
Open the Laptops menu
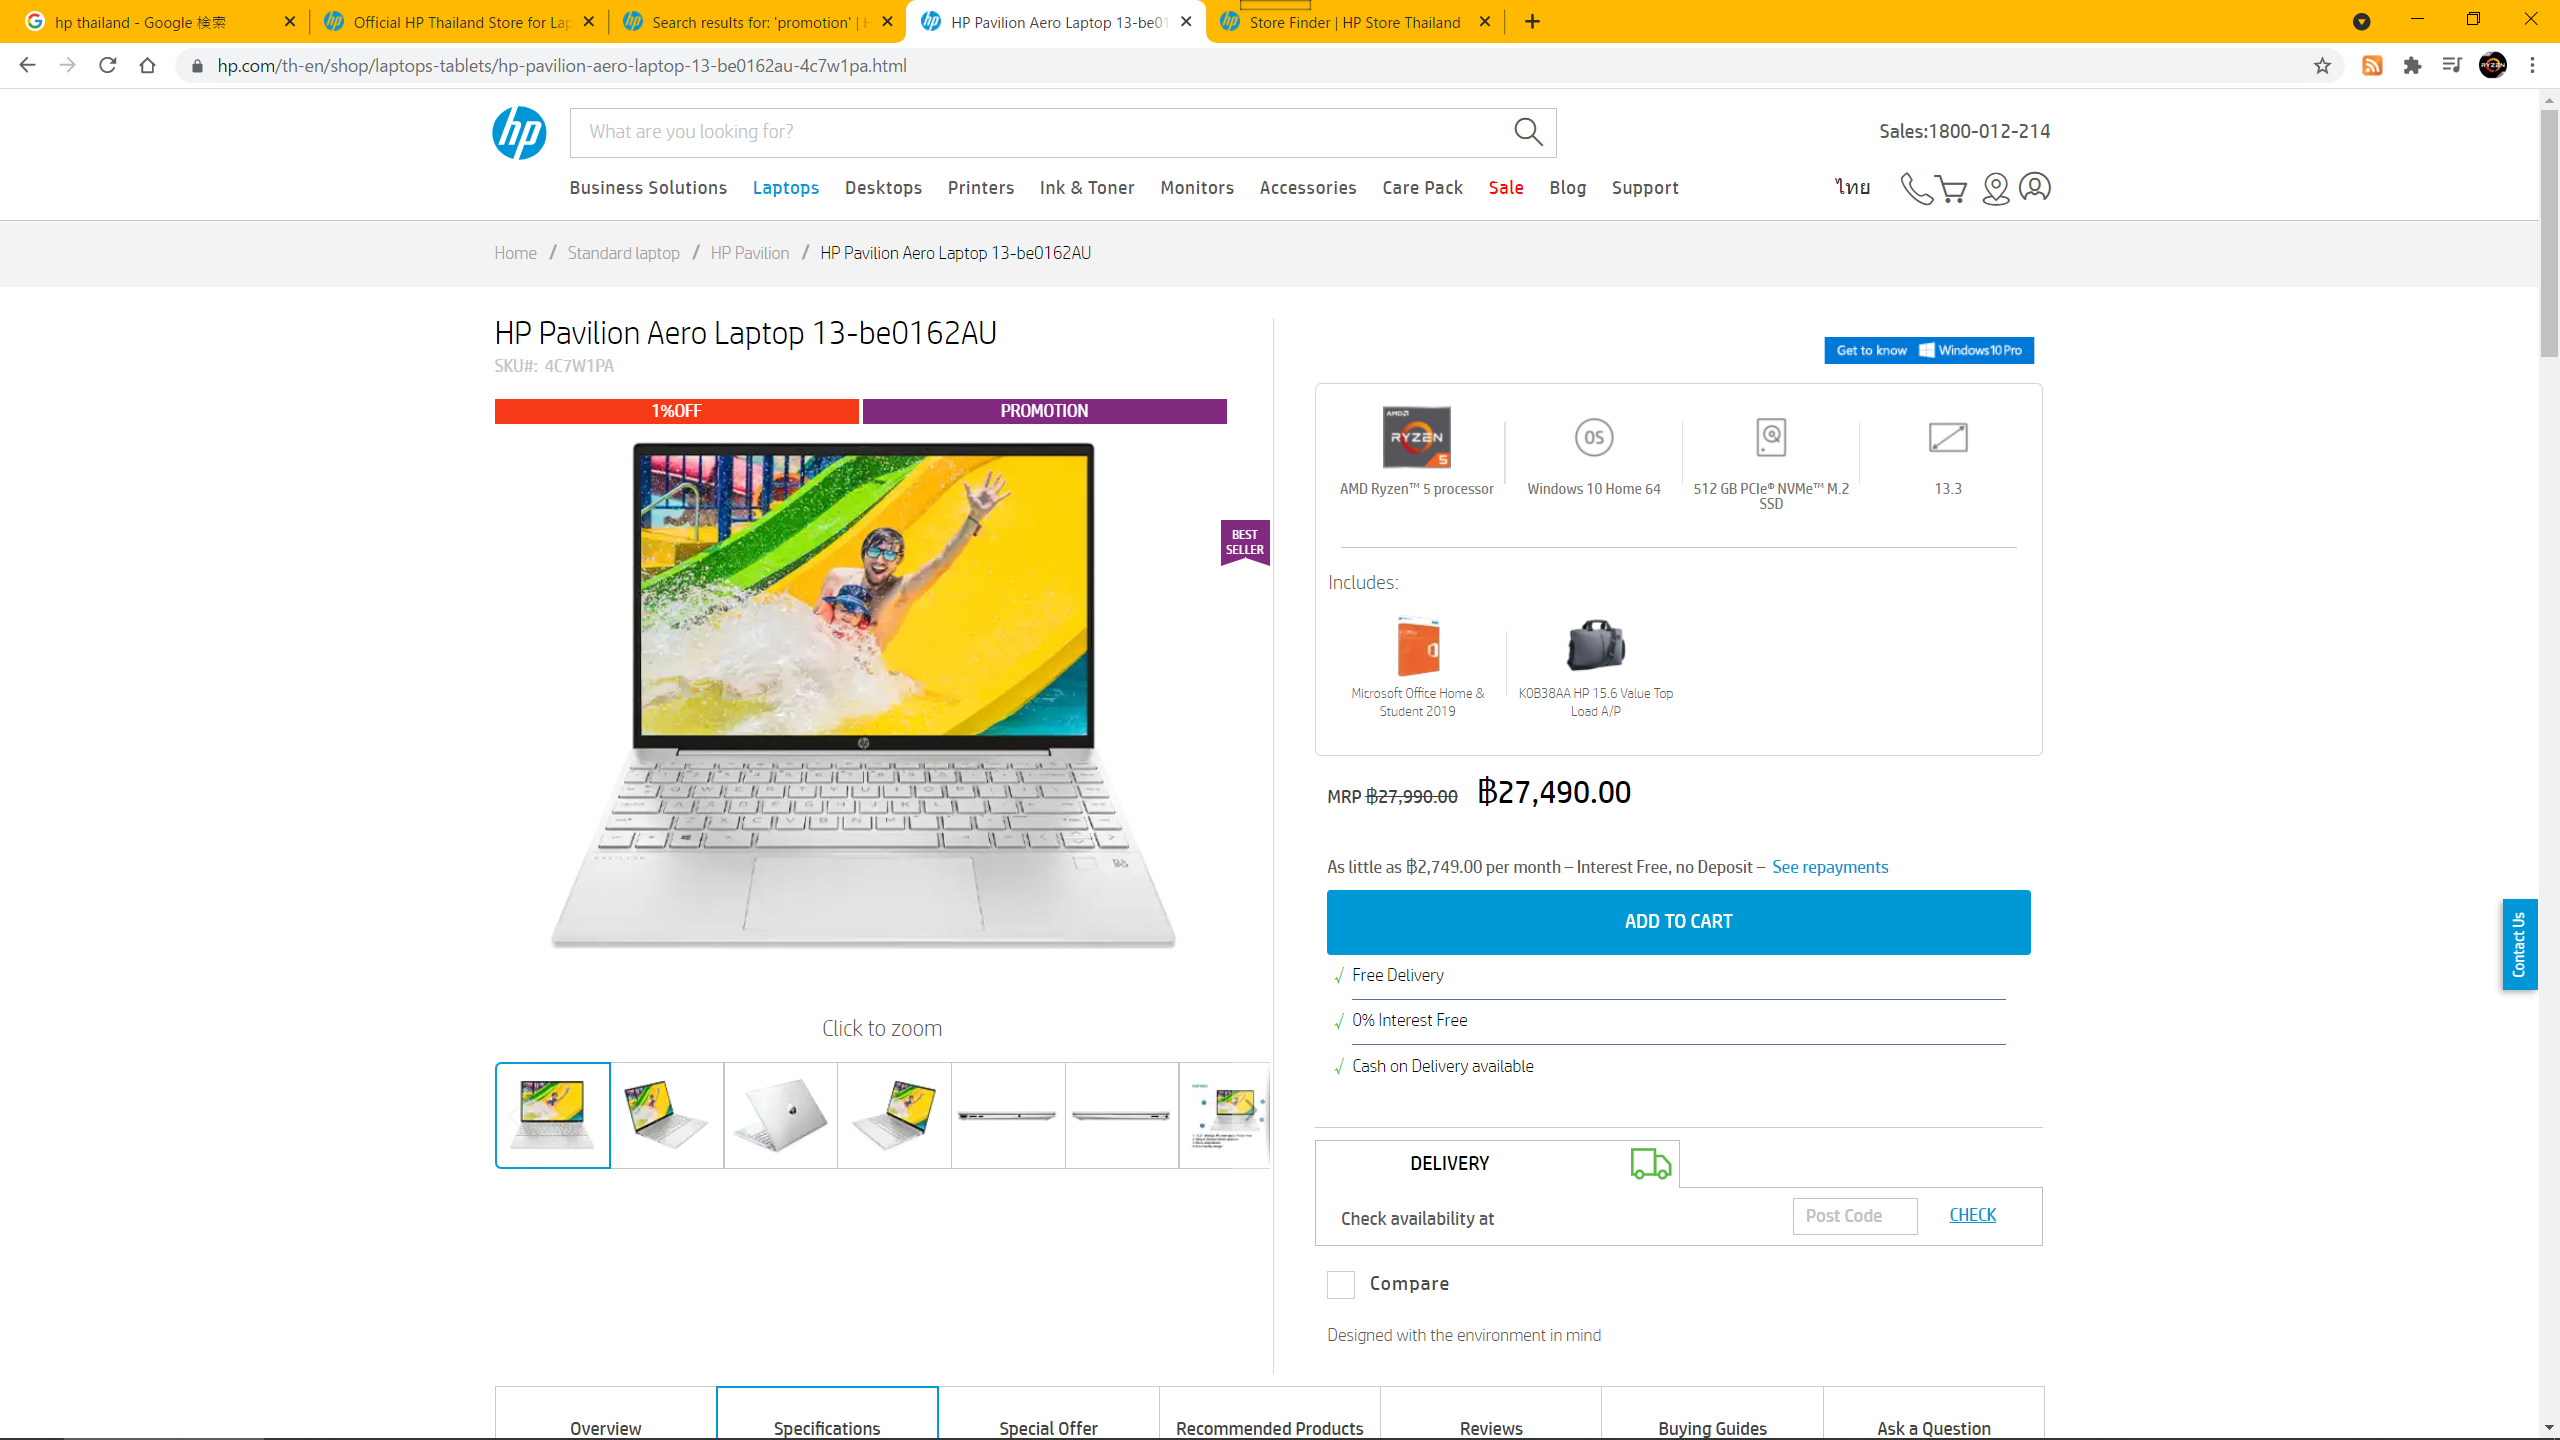(x=785, y=188)
